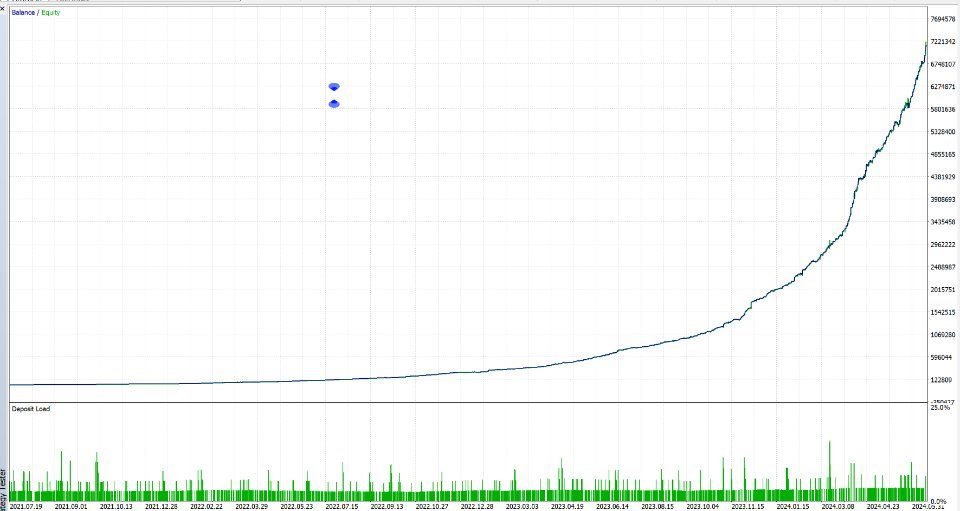The image size is (960, 511).
Task: Click the 2021.07.19 date label
Action: pyautogui.click(x=27, y=507)
